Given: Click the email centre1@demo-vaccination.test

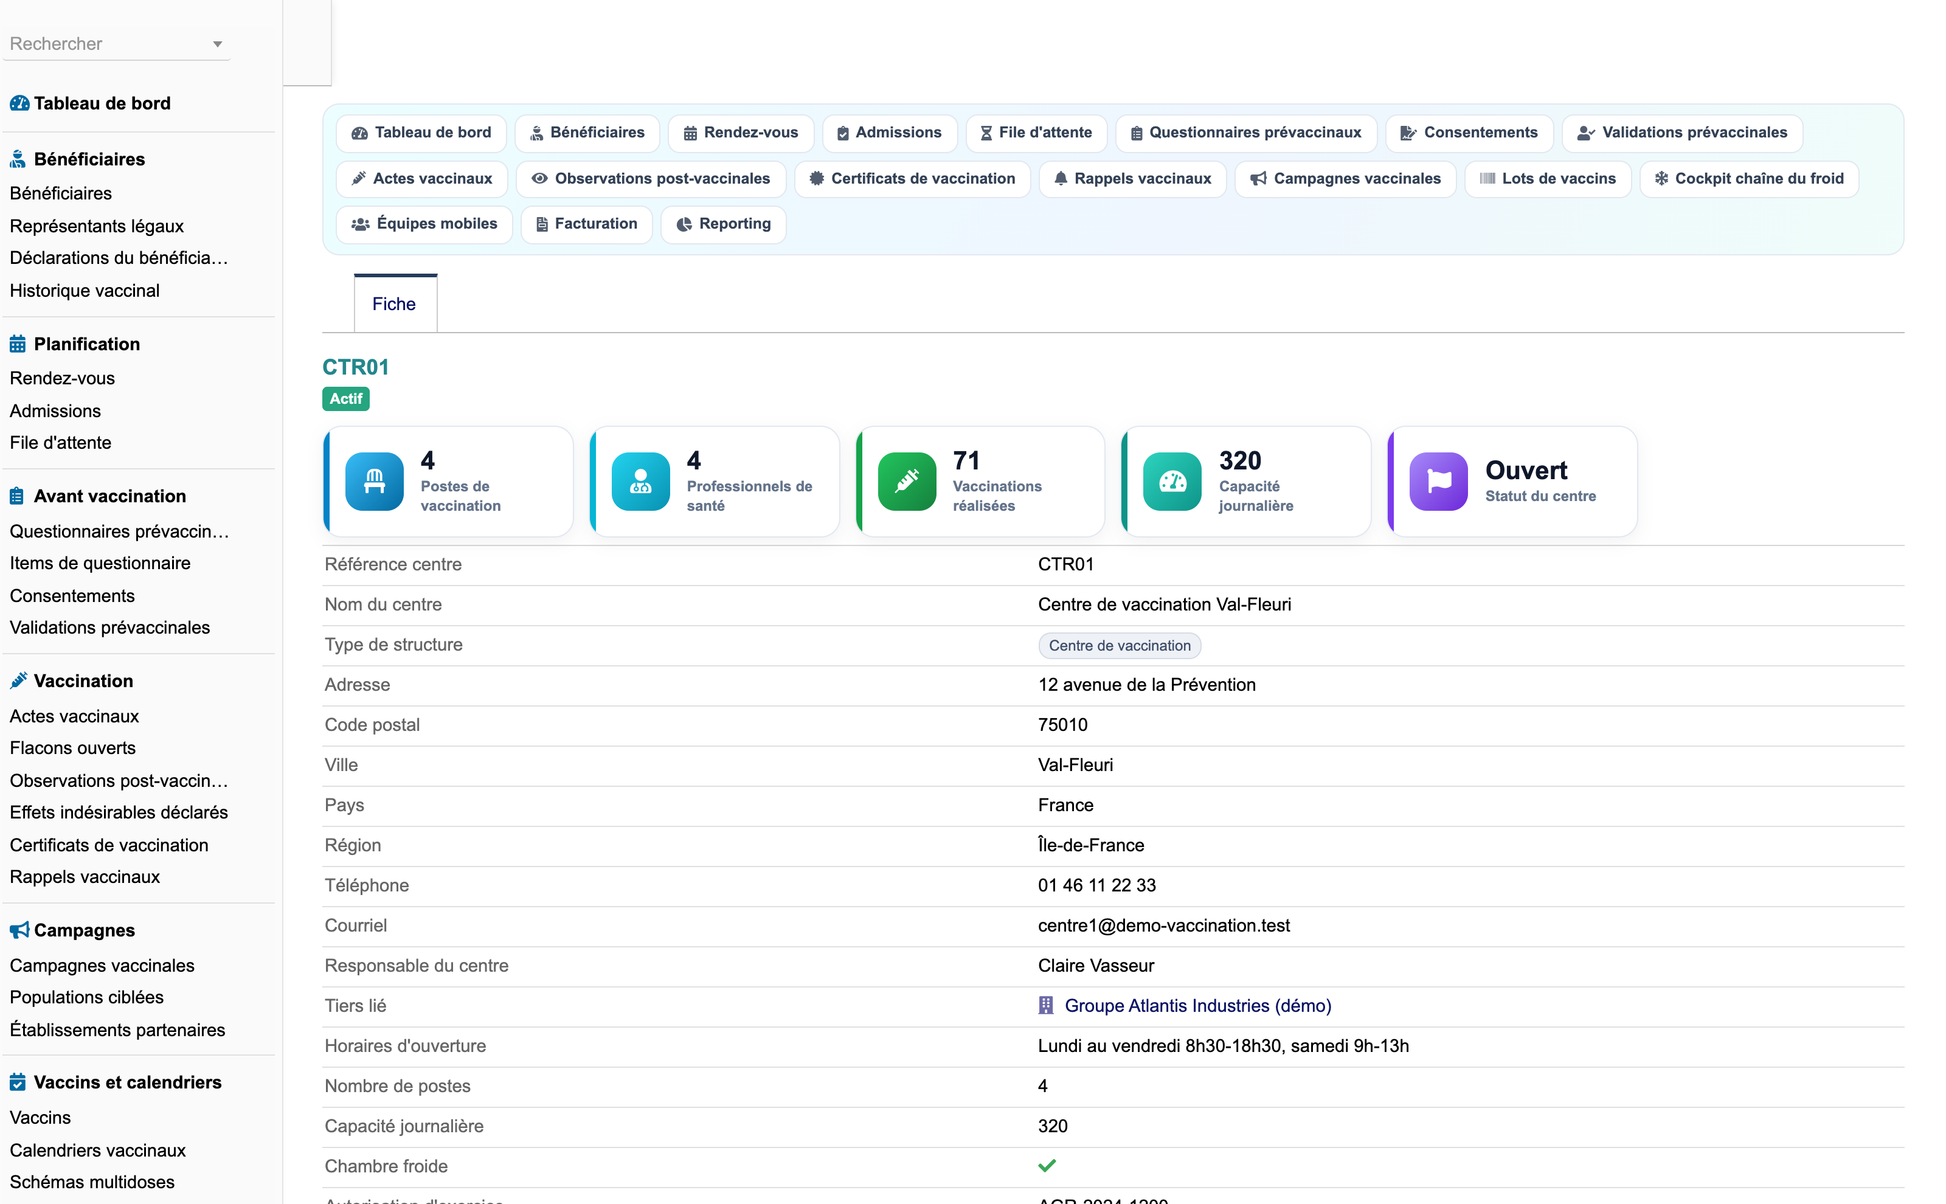Looking at the screenshot, I should (x=1164, y=926).
